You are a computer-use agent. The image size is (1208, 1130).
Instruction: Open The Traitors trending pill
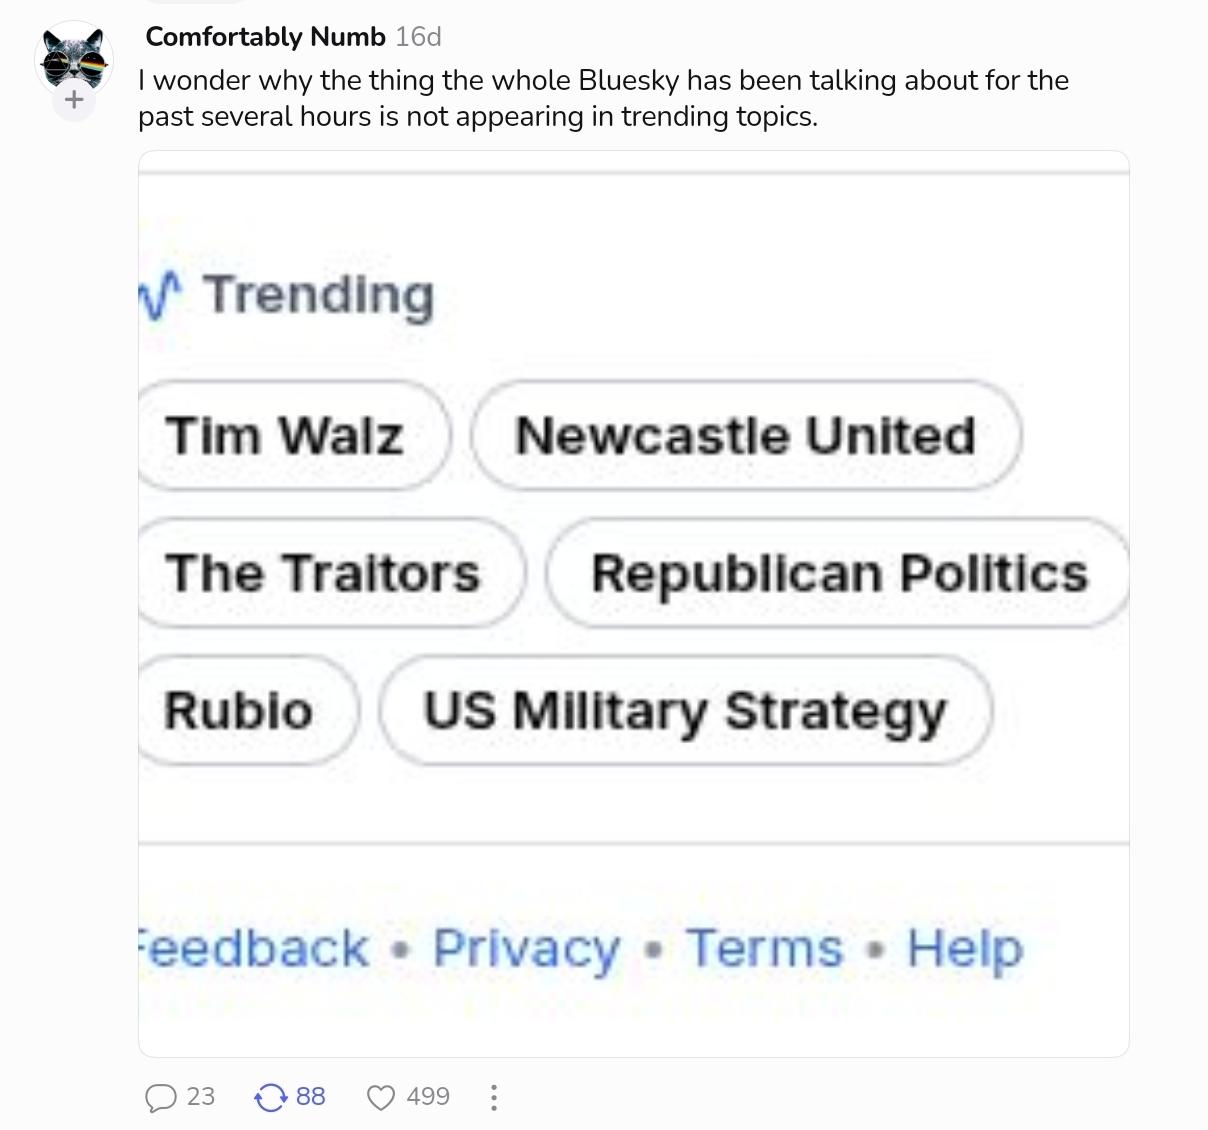(x=323, y=573)
